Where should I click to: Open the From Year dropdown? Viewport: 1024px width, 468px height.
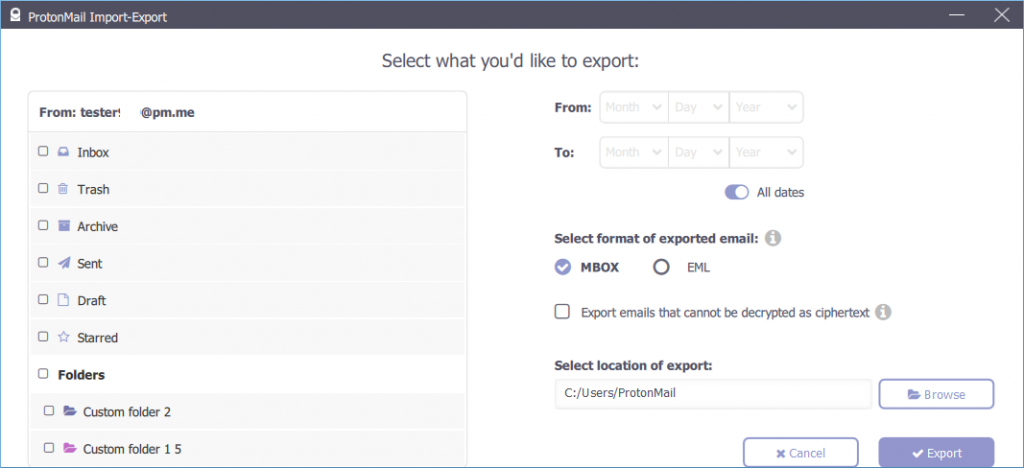[x=766, y=108]
